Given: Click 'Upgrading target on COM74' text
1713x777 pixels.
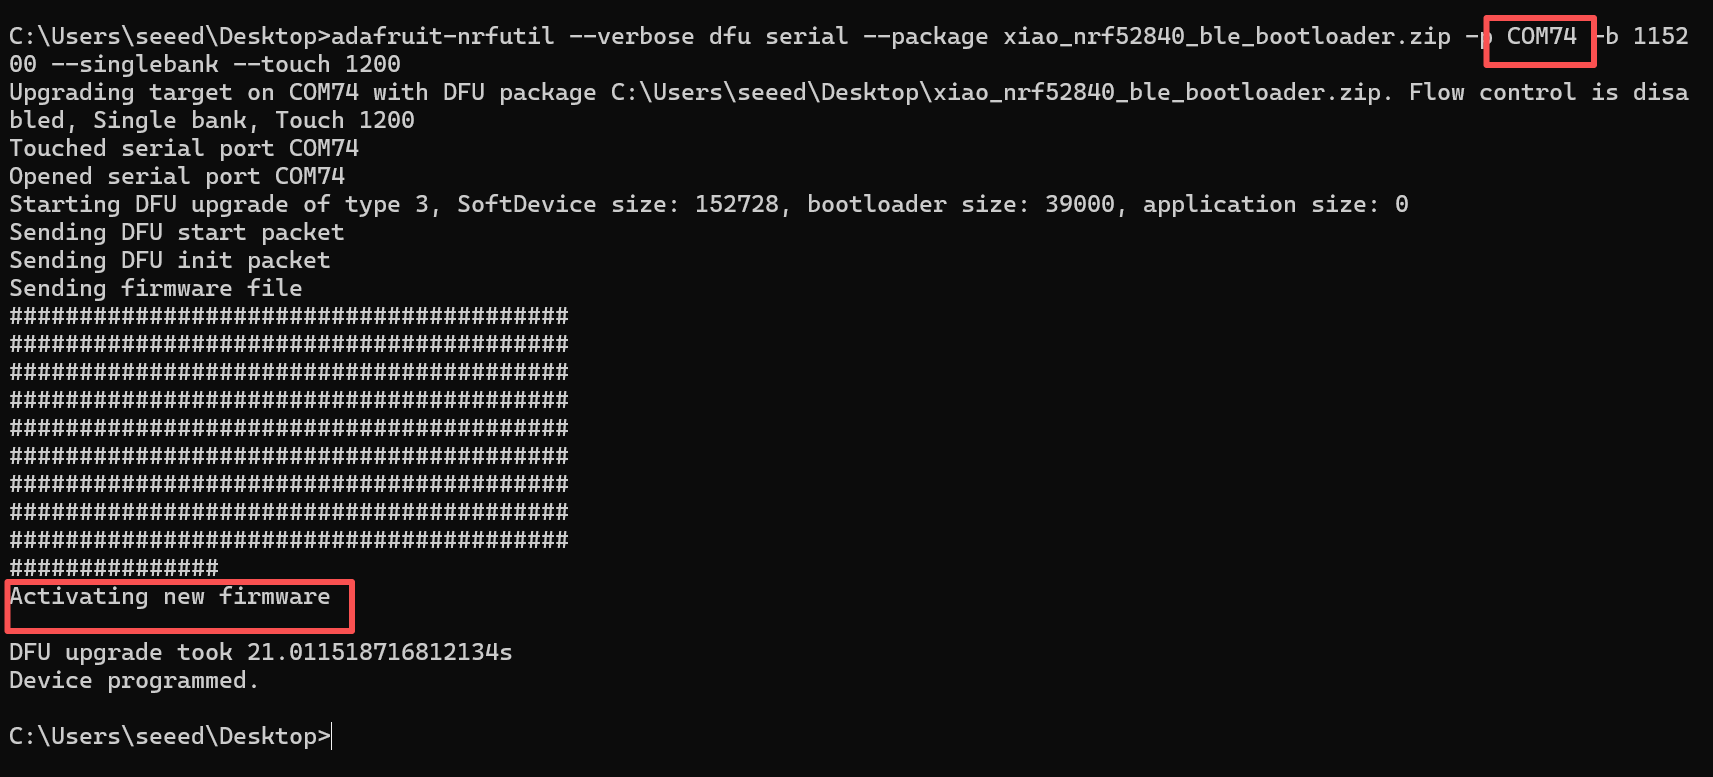Looking at the screenshot, I should (x=183, y=93).
